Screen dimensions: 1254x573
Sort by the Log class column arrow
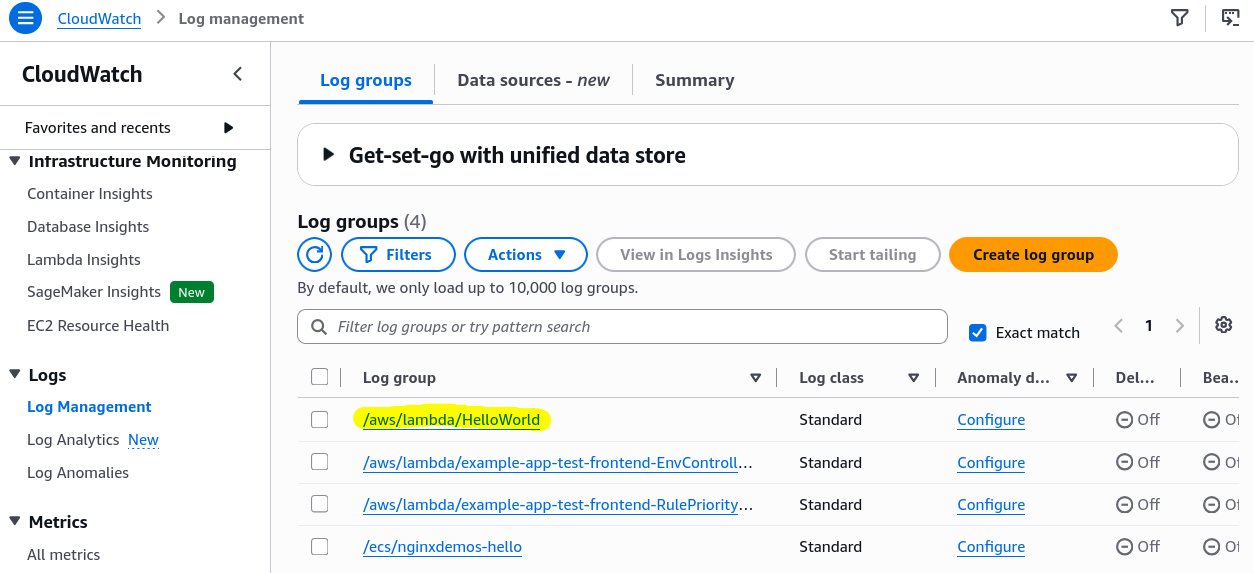[x=913, y=378]
